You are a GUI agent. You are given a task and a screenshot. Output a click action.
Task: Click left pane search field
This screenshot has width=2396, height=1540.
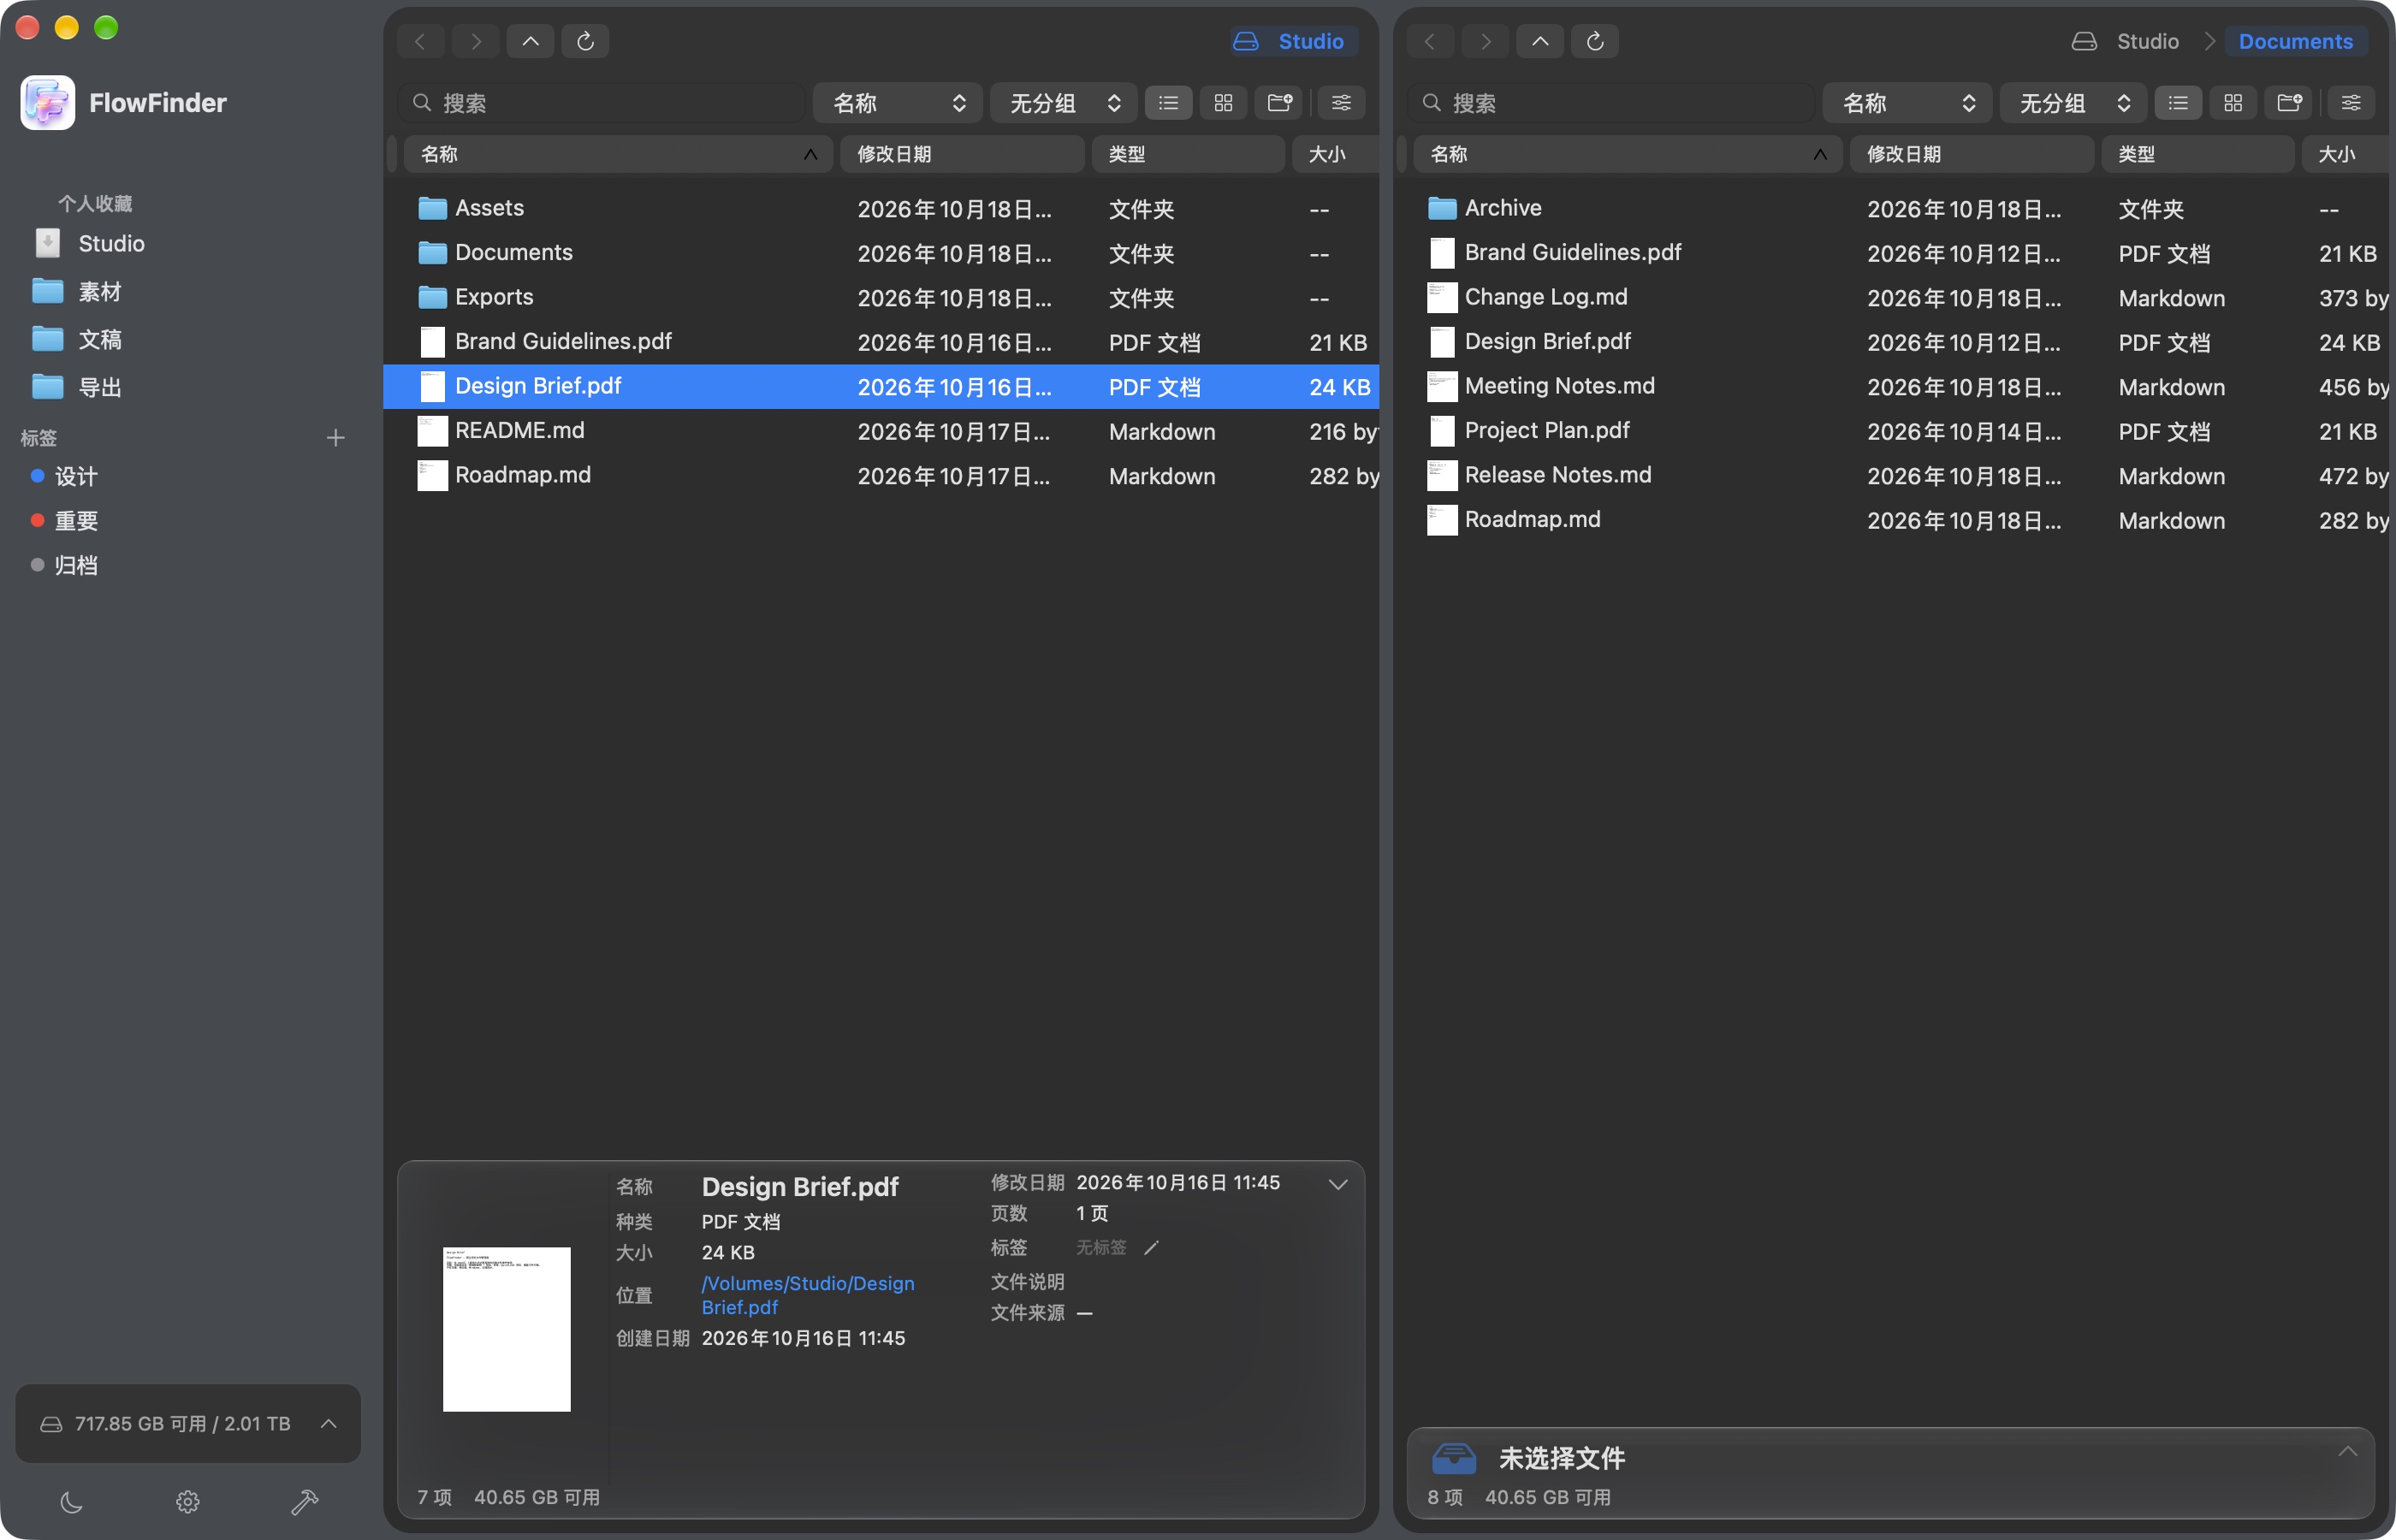coord(602,103)
